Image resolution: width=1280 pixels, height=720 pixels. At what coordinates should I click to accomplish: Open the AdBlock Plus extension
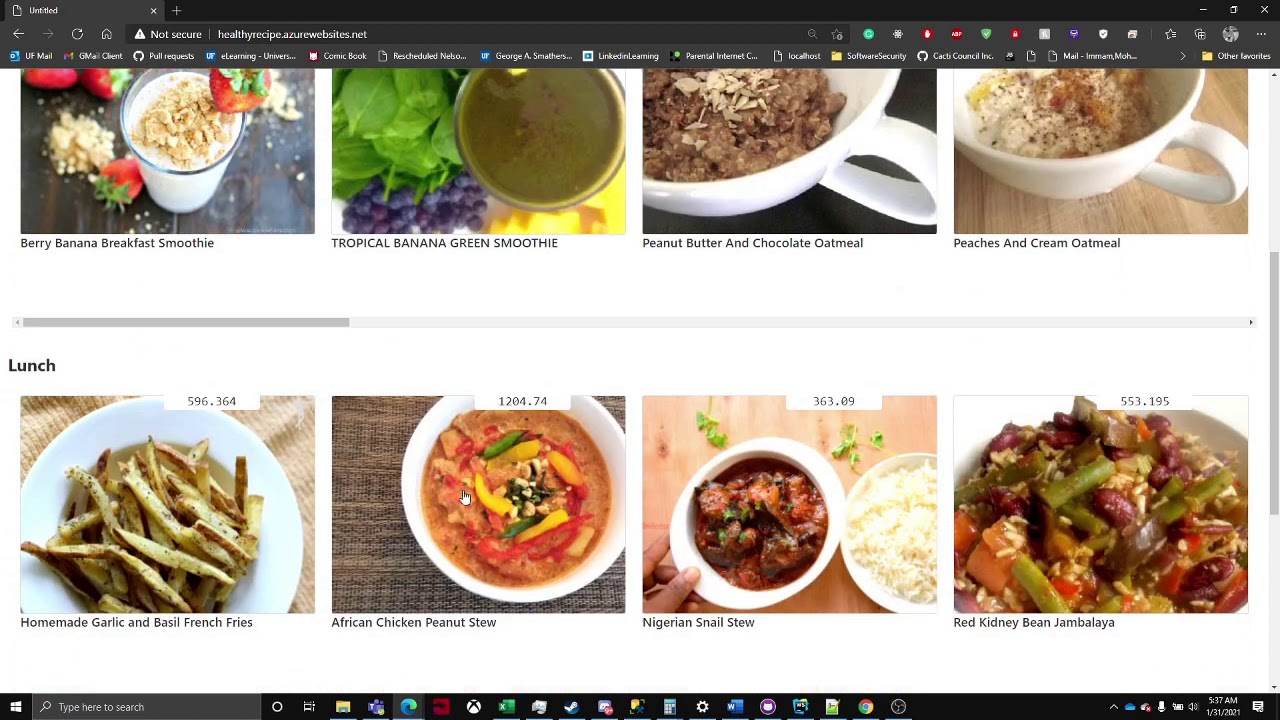[956, 34]
